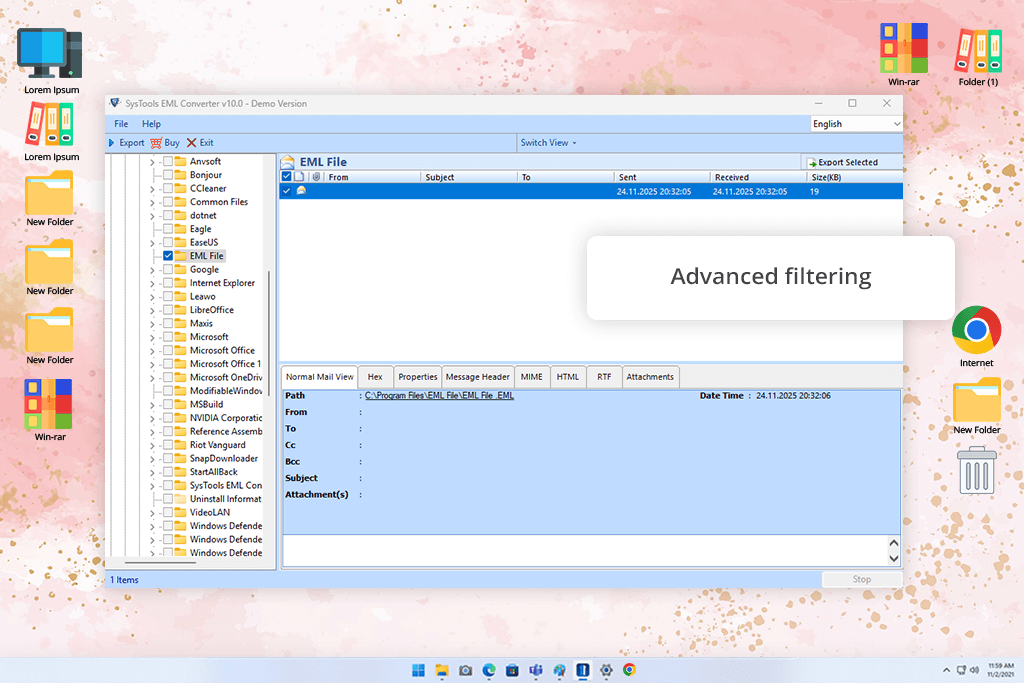Open the Help menu

click(151, 123)
